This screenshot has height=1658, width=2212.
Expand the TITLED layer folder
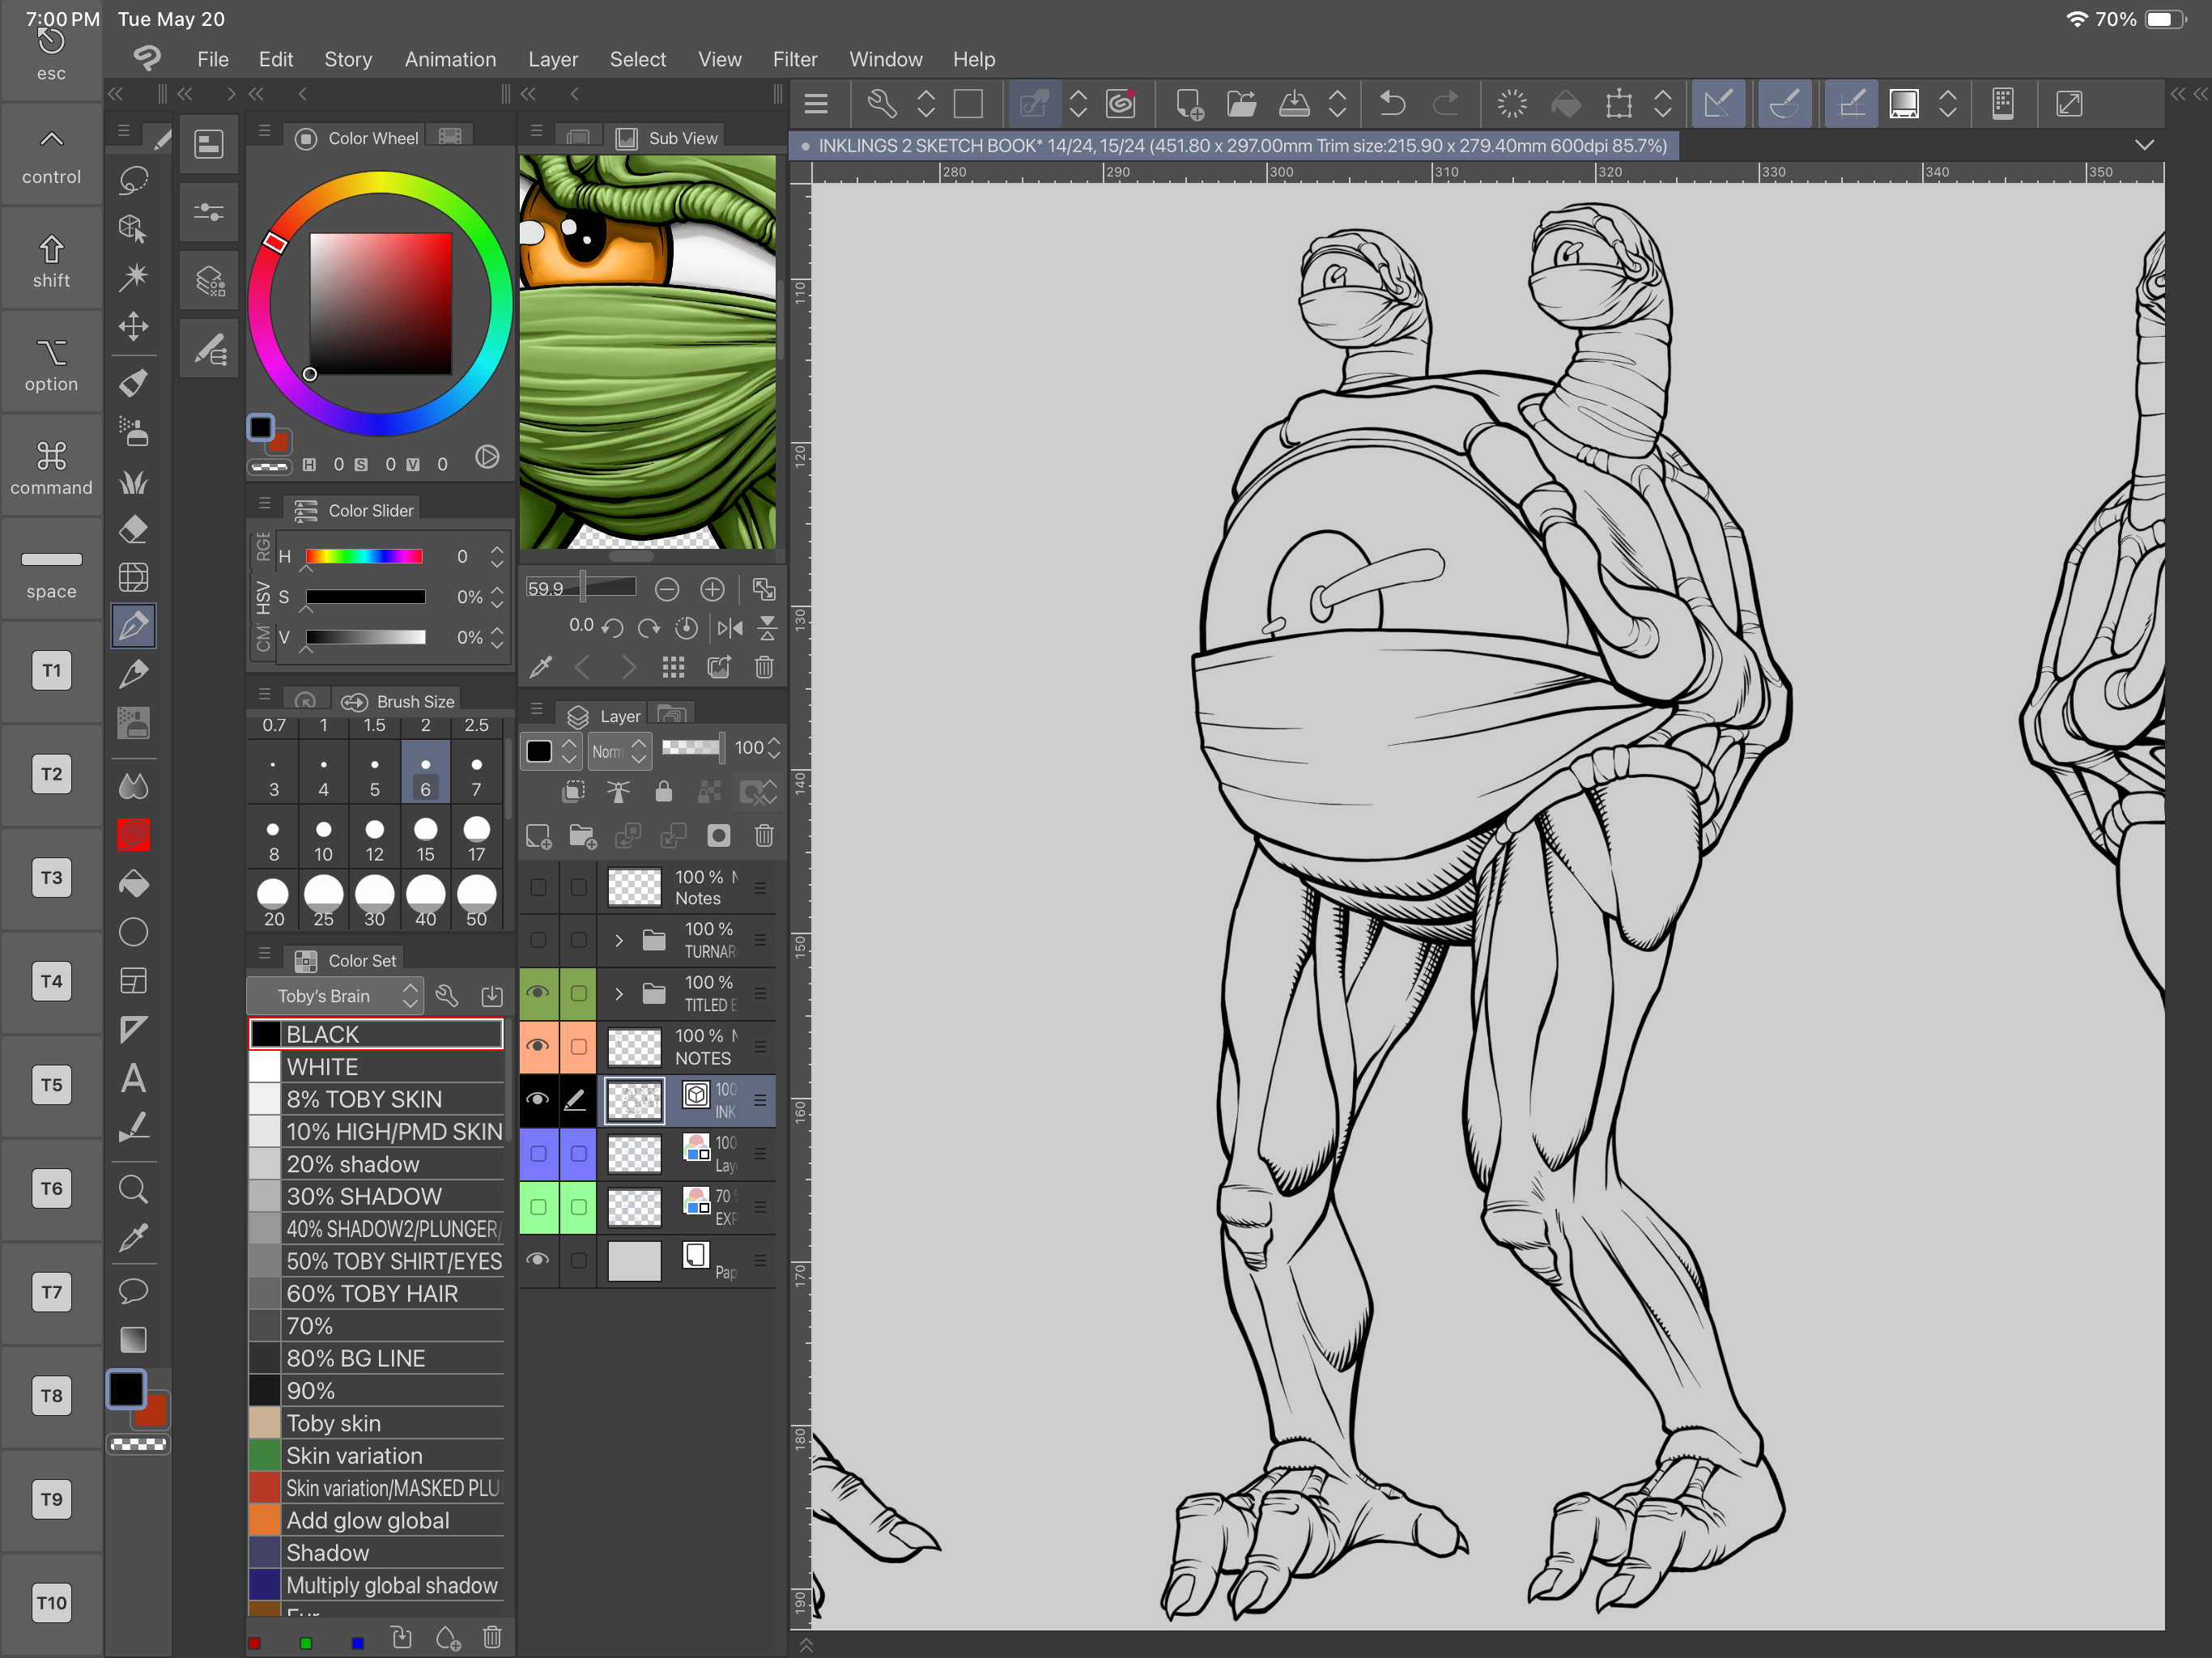point(619,993)
